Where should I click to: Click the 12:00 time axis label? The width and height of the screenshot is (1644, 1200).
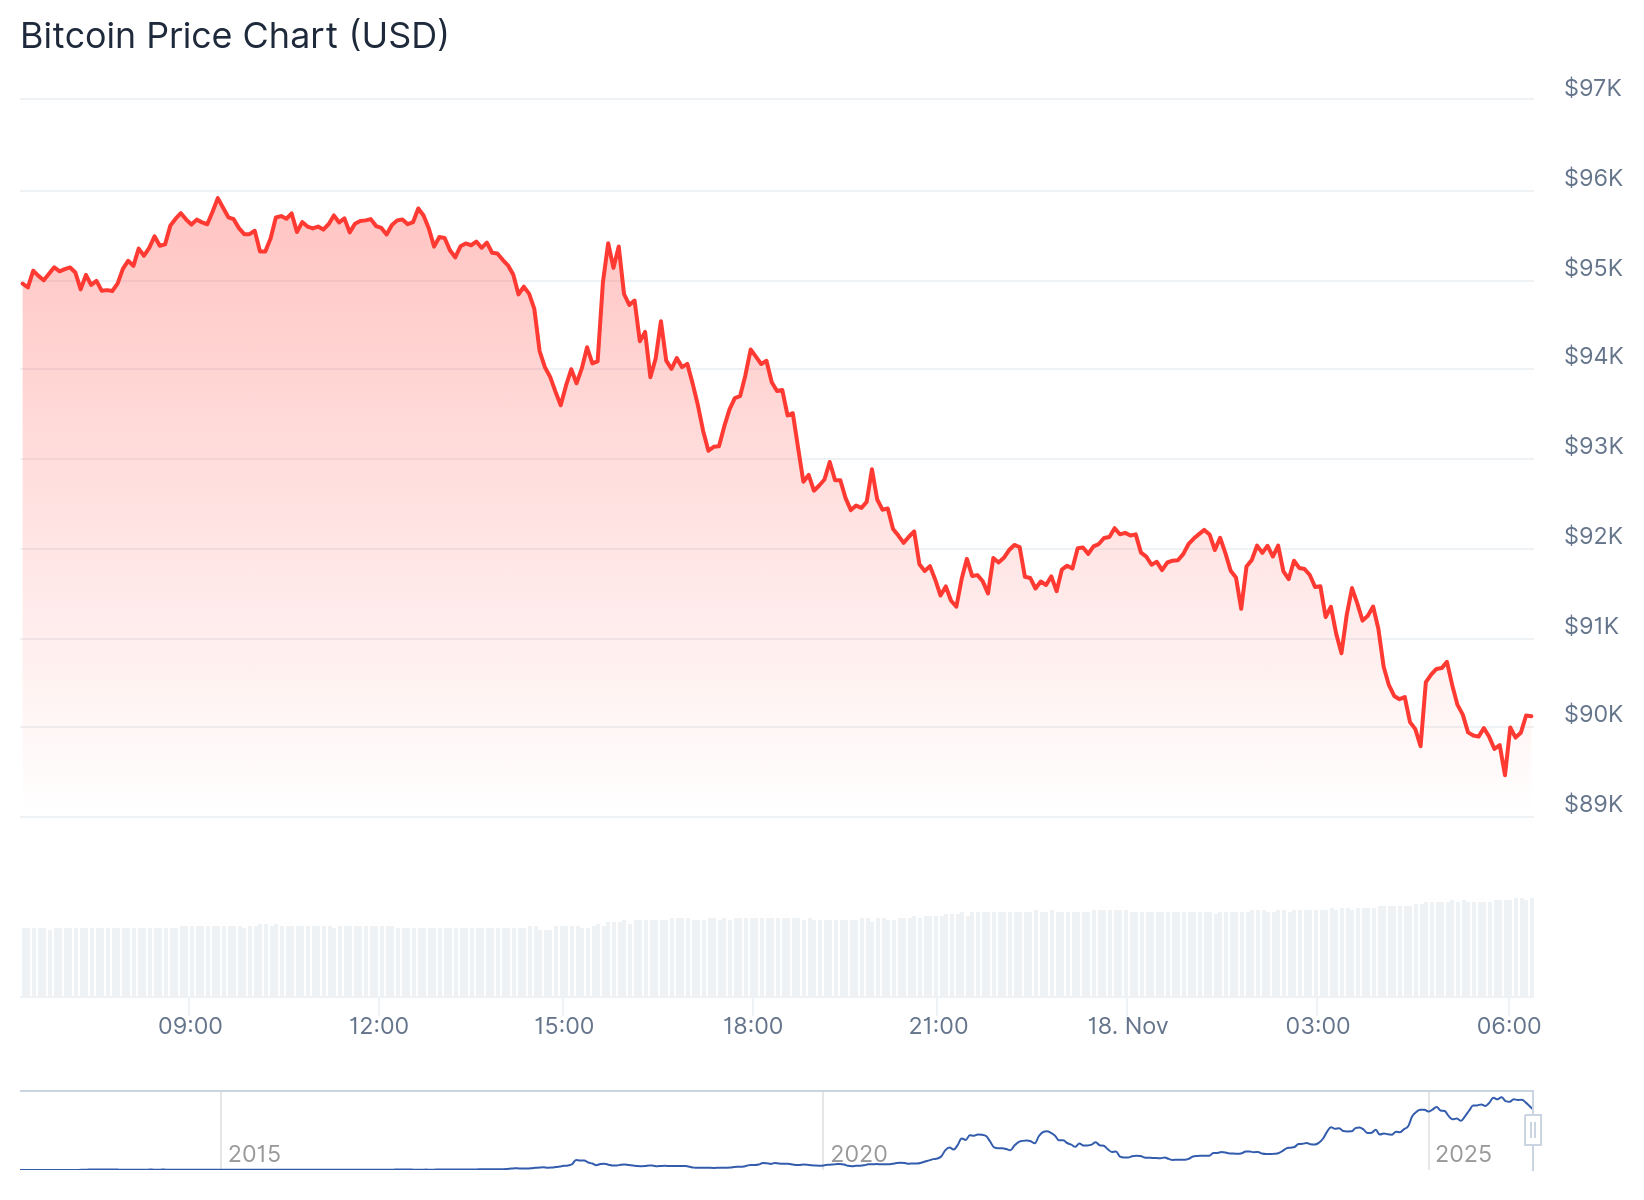point(379,1026)
